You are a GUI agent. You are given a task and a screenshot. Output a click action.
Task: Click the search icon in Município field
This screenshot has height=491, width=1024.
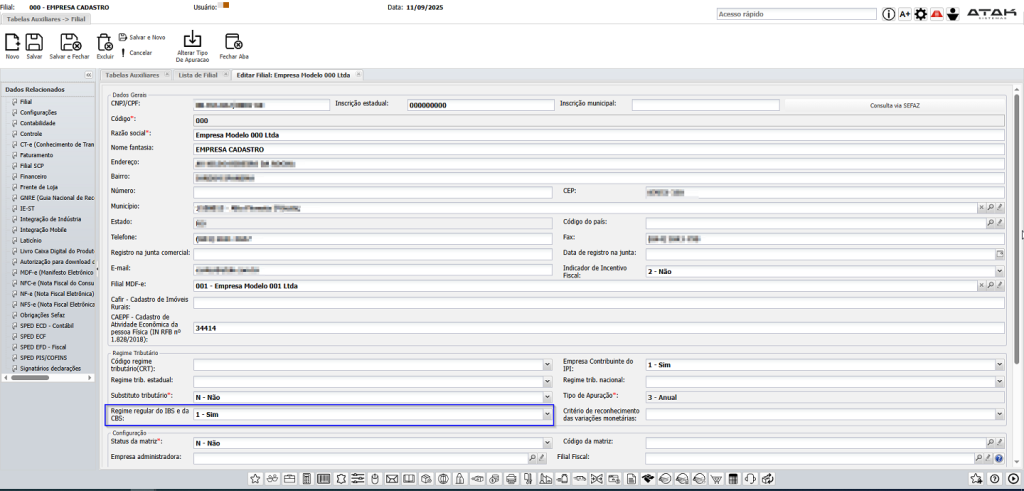[x=989, y=207]
